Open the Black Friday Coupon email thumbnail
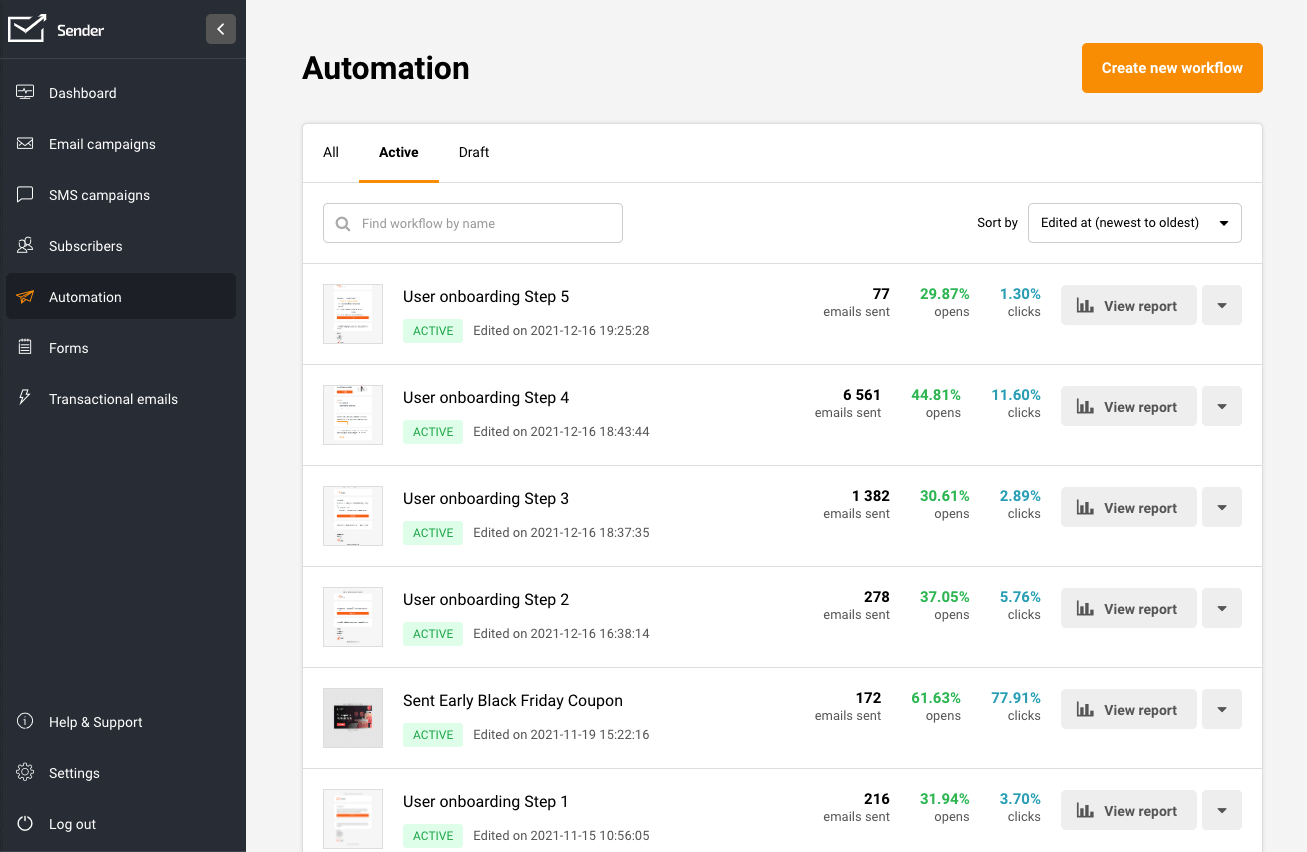The image size is (1307, 852). [x=353, y=718]
